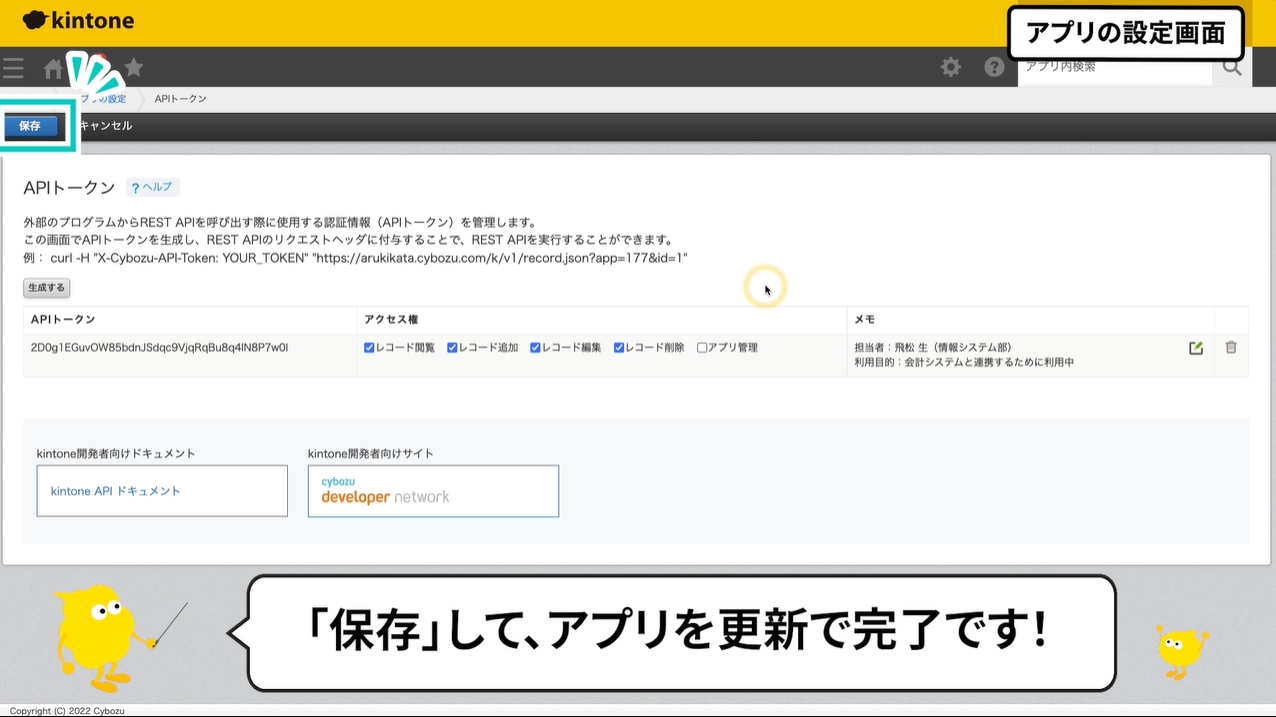
Task: Select the token string 2D0g1EGuvOW85bdn...
Action: click(160, 348)
